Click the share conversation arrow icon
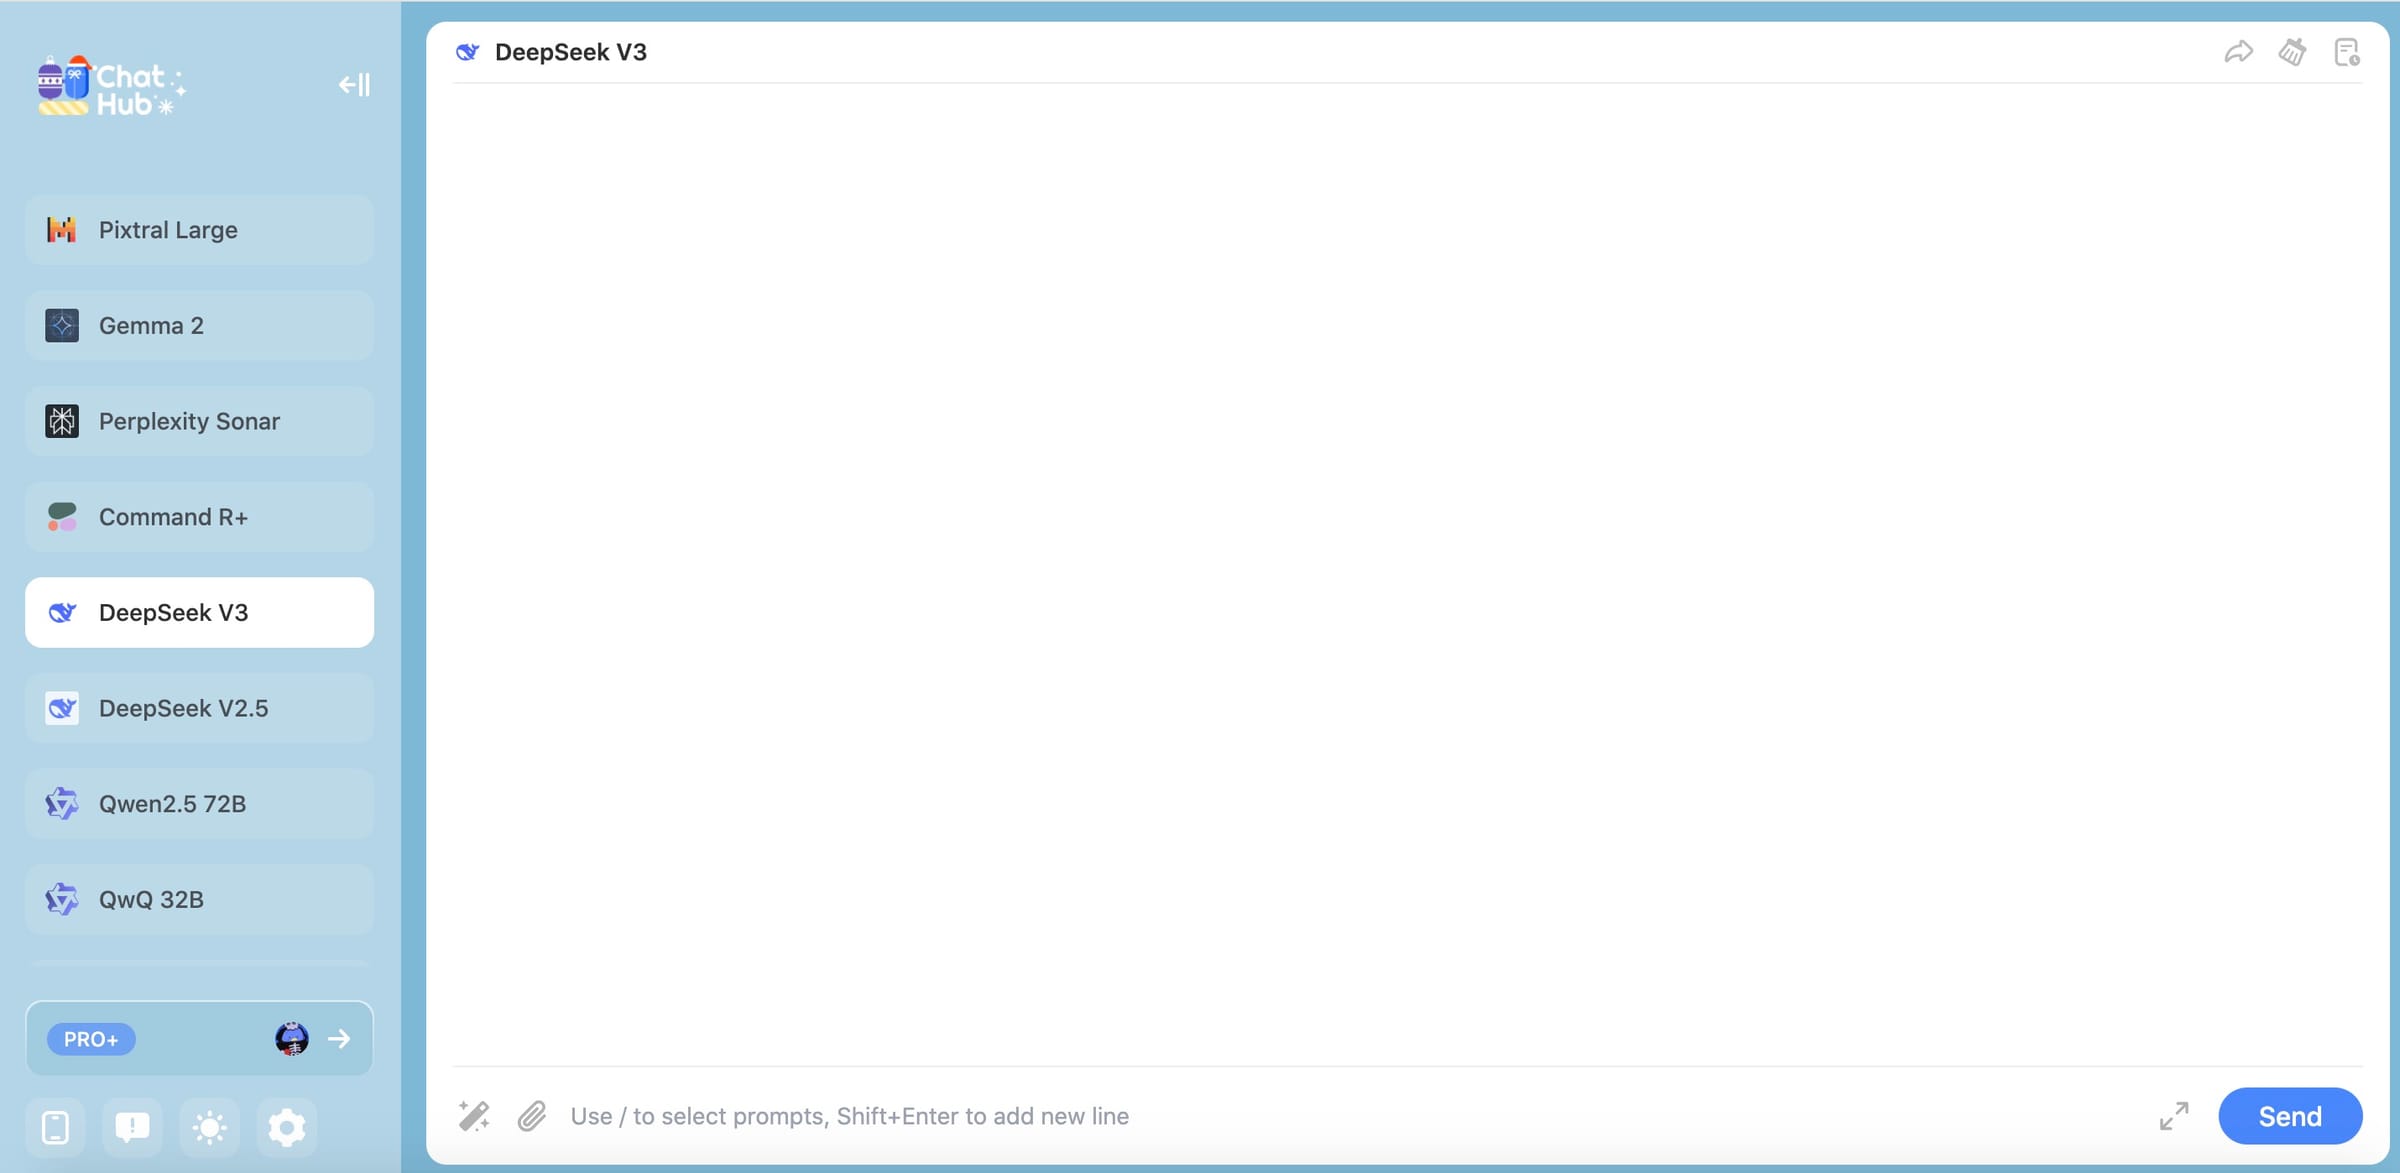 (x=2238, y=52)
